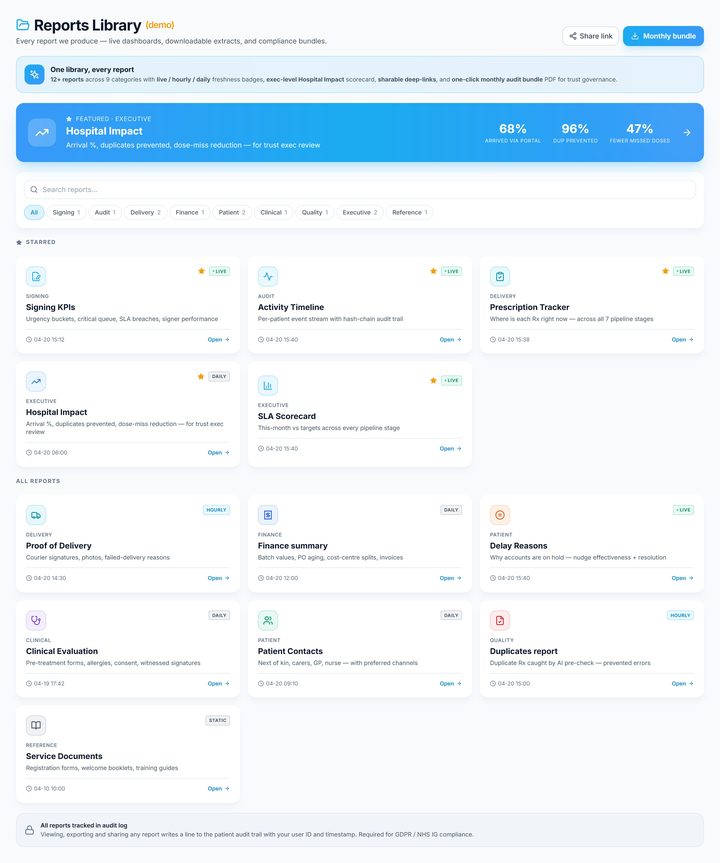
Task: Filter reports by Signing category
Action: click(66, 212)
